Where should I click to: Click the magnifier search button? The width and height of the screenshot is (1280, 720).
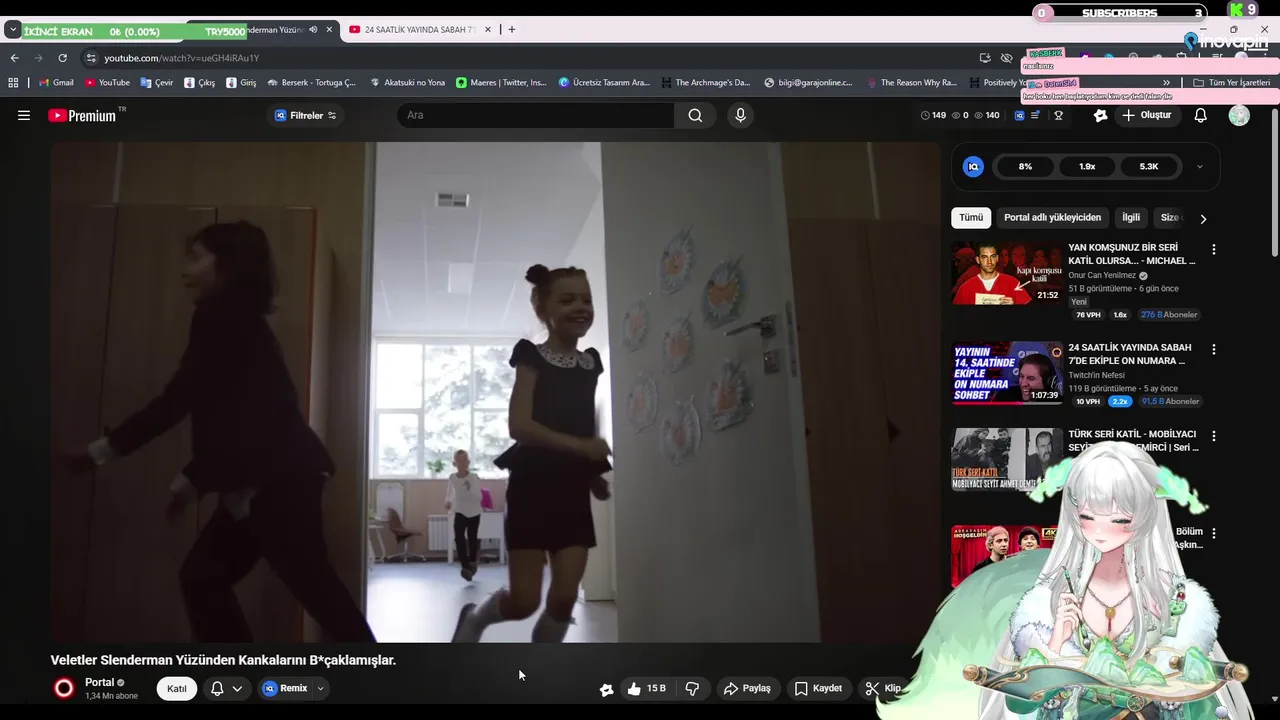(x=695, y=115)
